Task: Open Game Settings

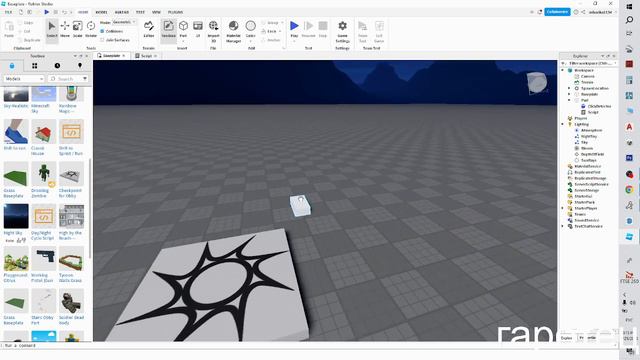Action: [x=342, y=31]
